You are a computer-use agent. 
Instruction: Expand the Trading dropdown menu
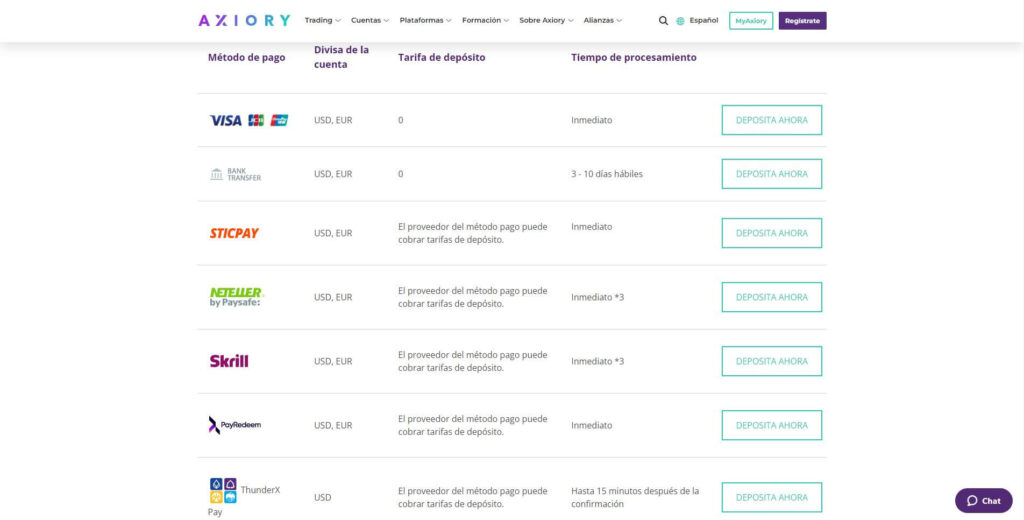click(x=322, y=21)
